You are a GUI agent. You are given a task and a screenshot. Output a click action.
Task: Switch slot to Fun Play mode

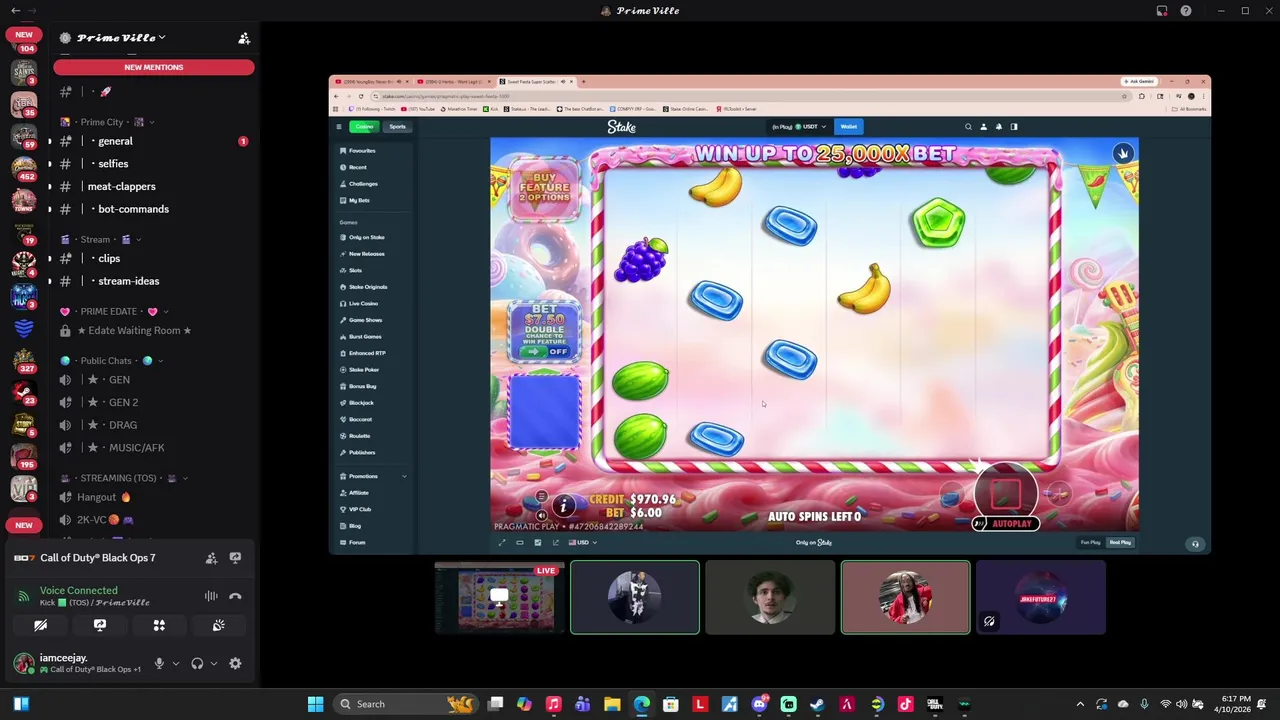1090,543
